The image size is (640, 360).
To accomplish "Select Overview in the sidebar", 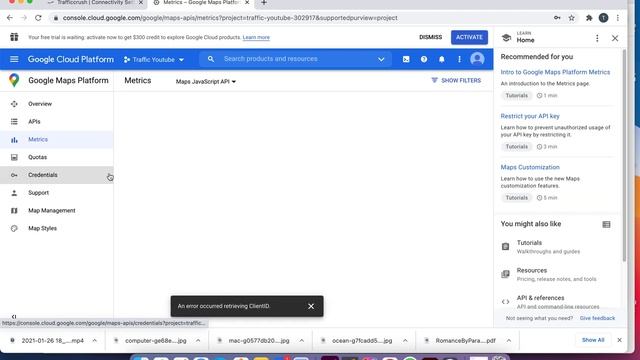I will coord(57,104).
